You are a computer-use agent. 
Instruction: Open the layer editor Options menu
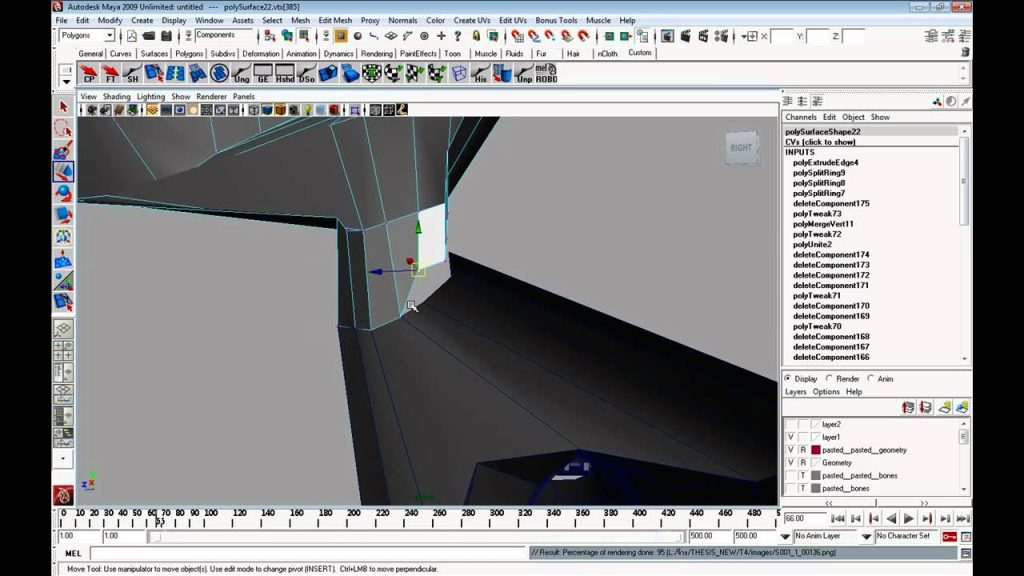tap(825, 392)
